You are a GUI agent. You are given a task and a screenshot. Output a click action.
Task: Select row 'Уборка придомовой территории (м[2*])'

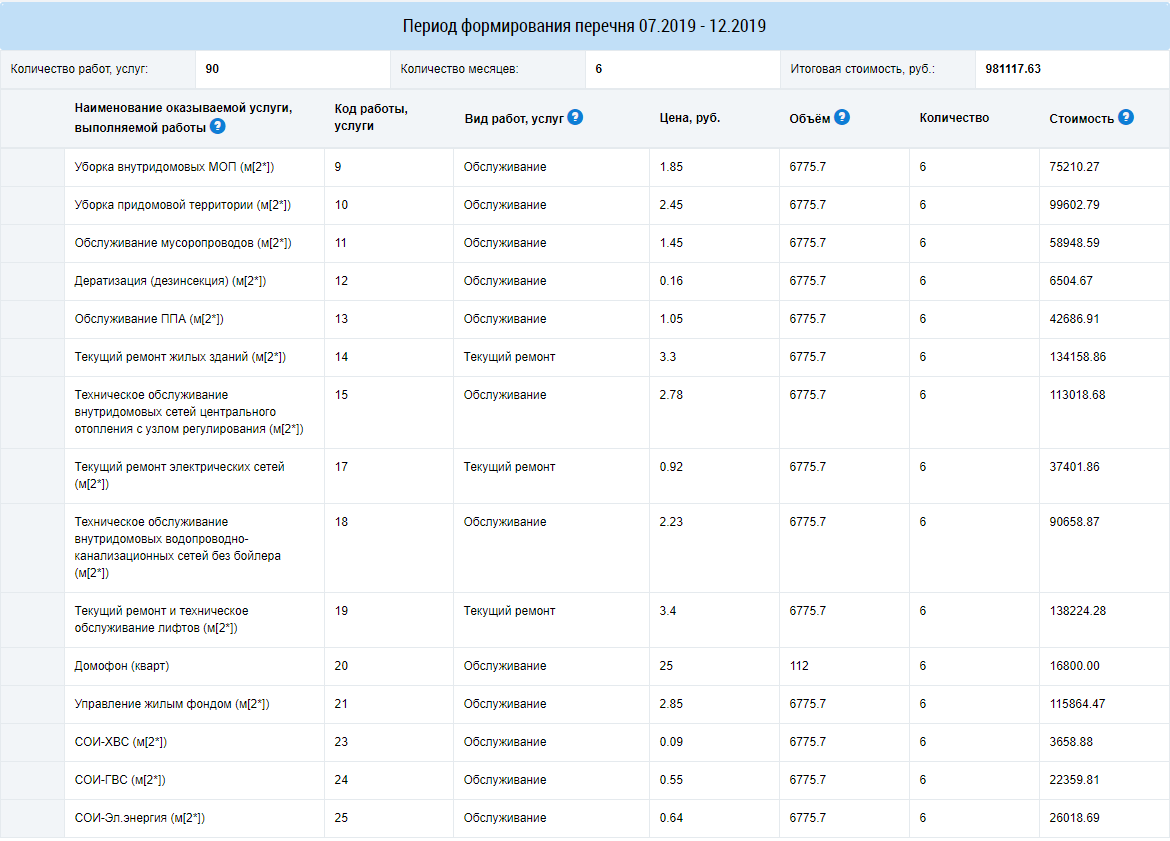[x=585, y=205]
